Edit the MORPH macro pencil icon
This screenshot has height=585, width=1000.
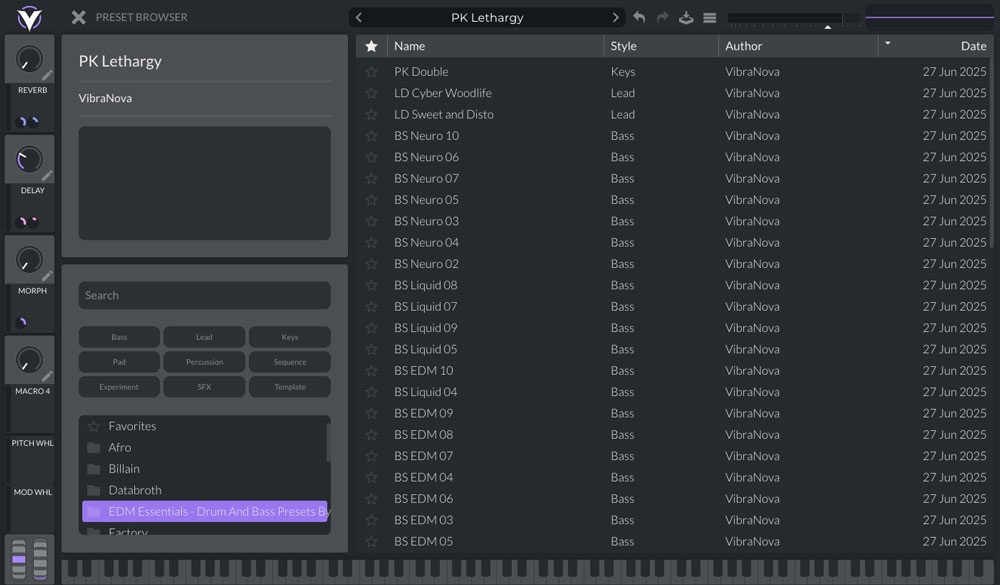(47, 276)
